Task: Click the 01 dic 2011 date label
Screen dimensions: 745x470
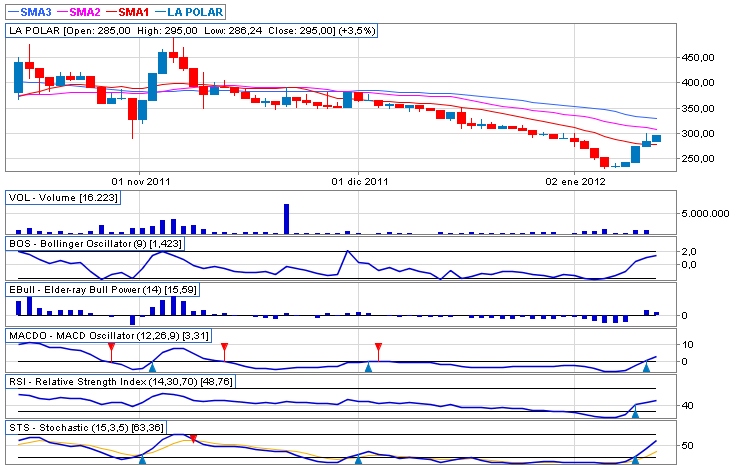Action: [x=359, y=182]
